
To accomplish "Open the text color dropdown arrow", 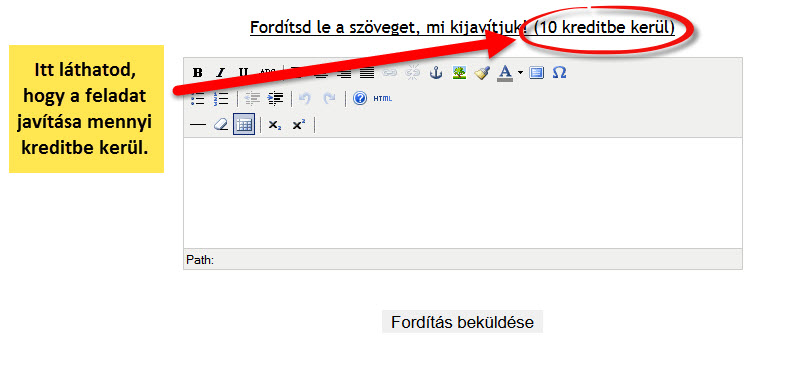I will 520,73.
